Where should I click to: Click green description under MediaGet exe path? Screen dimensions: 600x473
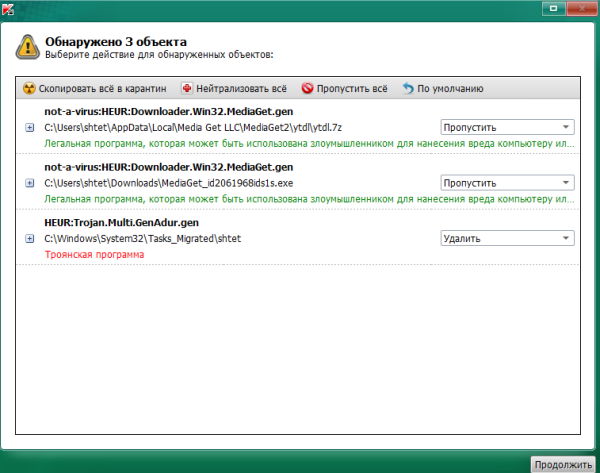pyautogui.click(x=309, y=199)
